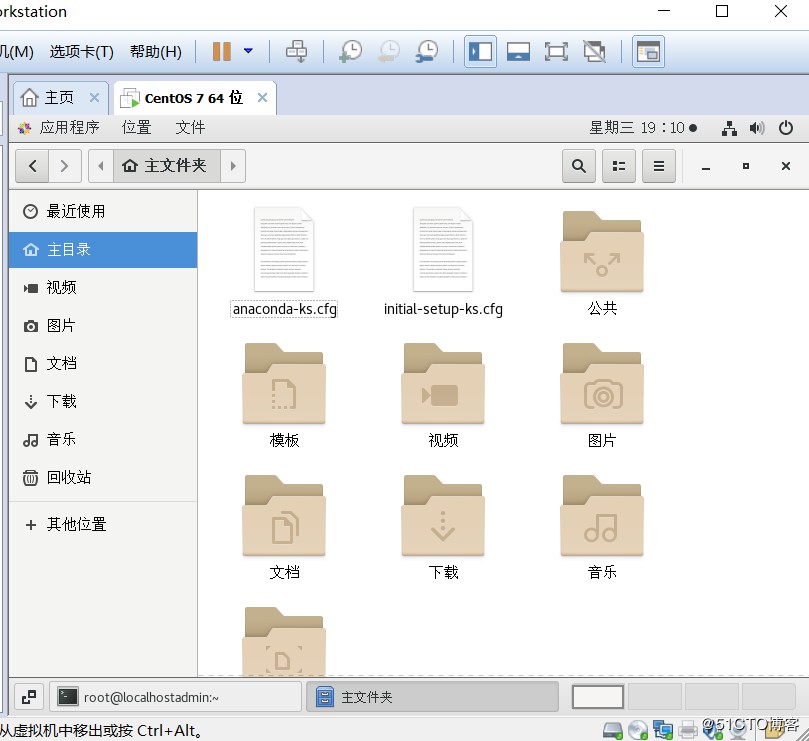809x741 pixels.
Task: Open the clock showing 星期三 19:10
Action: click(x=643, y=127)
